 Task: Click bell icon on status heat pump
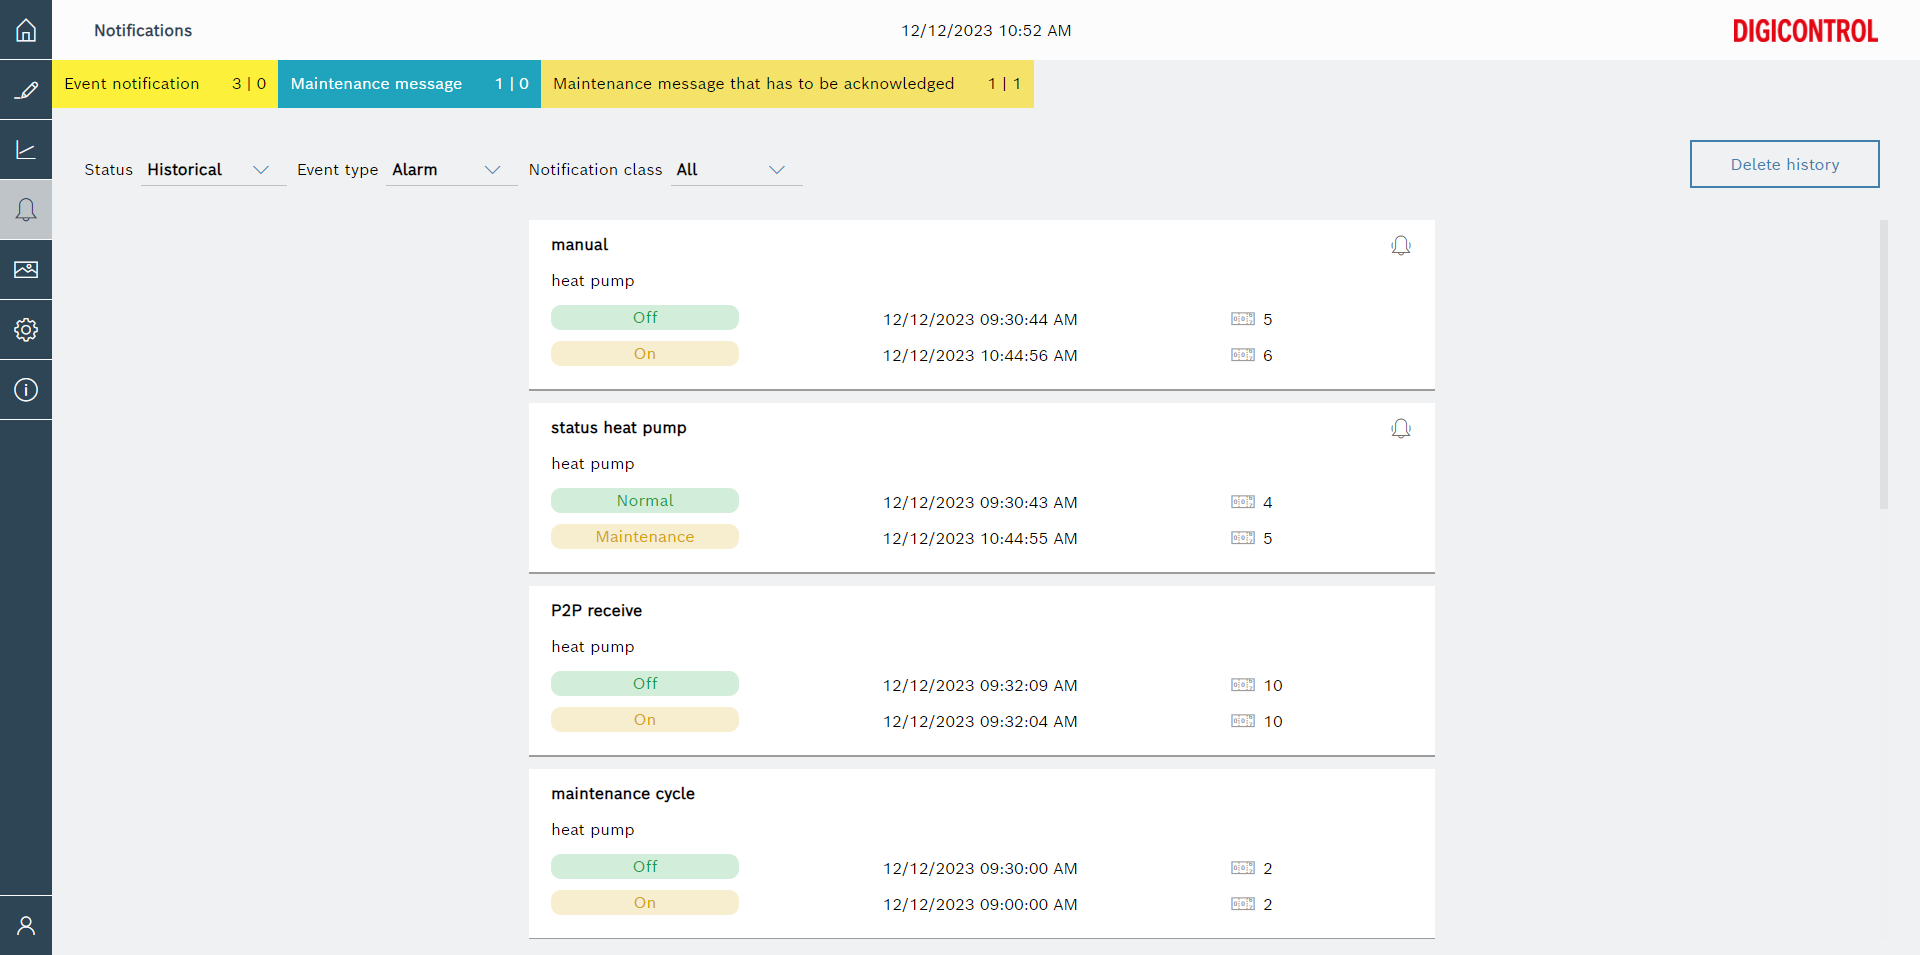pyautogui.click(x=1400, y=429)
